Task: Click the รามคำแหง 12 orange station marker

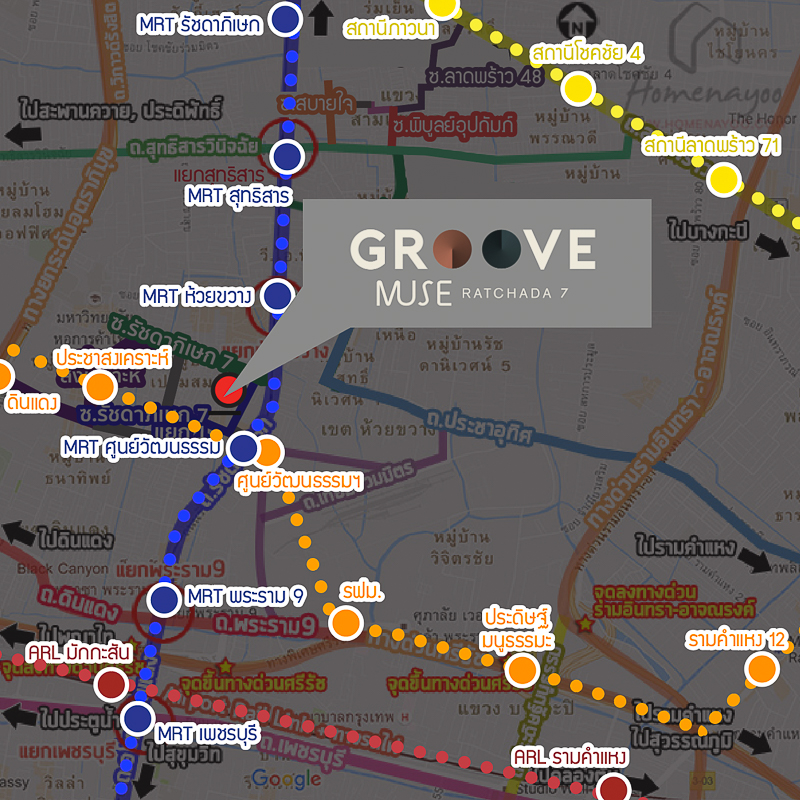Action: pyautogui.click(x=762, y=669)
